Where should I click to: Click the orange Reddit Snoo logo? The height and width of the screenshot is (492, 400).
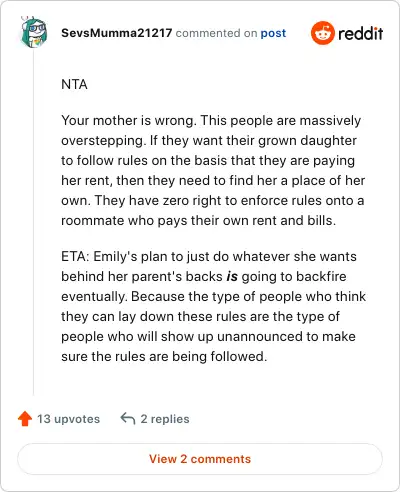tap(322, 33)
